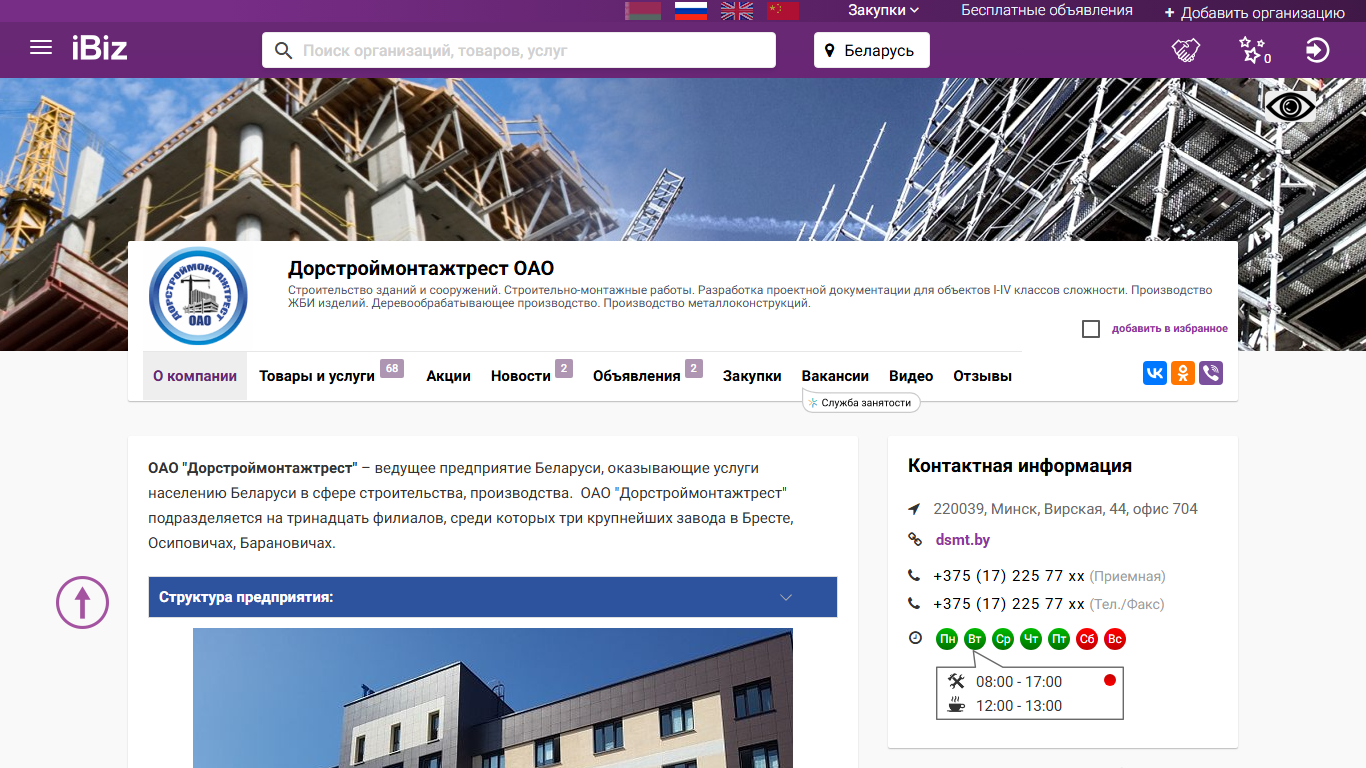Click the Тел./Факс phone number

tap(1009, 604)
